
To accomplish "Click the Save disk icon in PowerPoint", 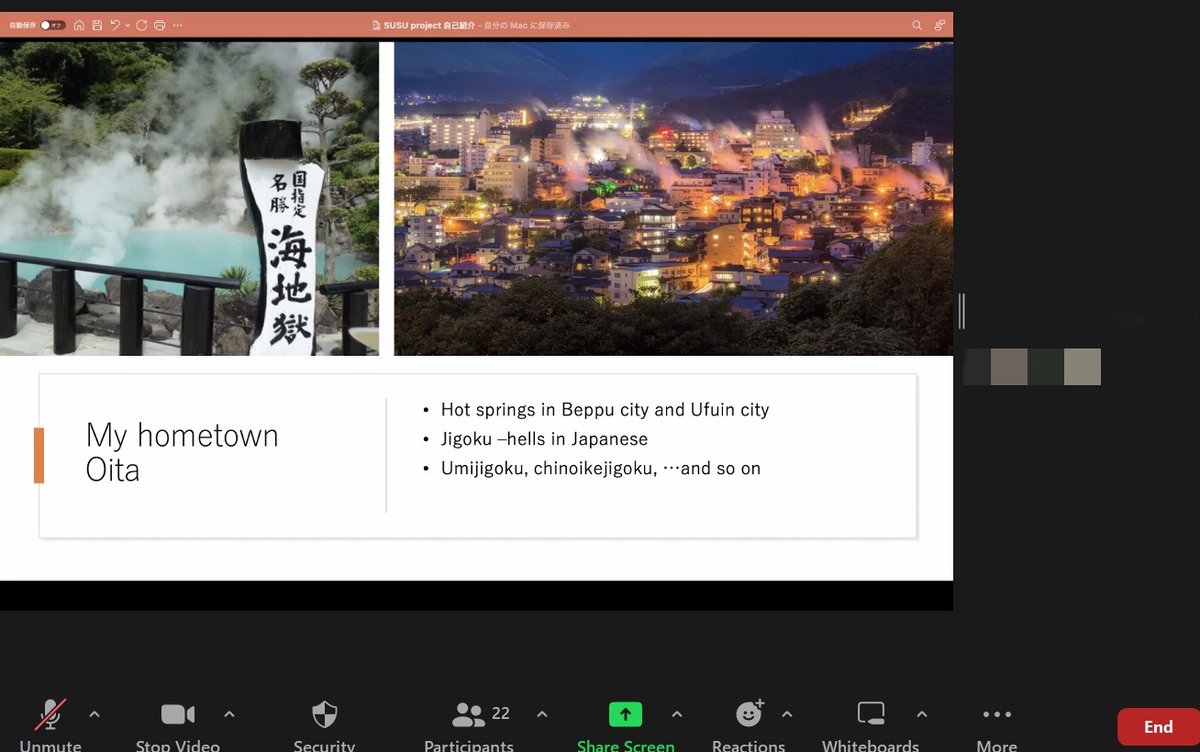I will 96,25.
